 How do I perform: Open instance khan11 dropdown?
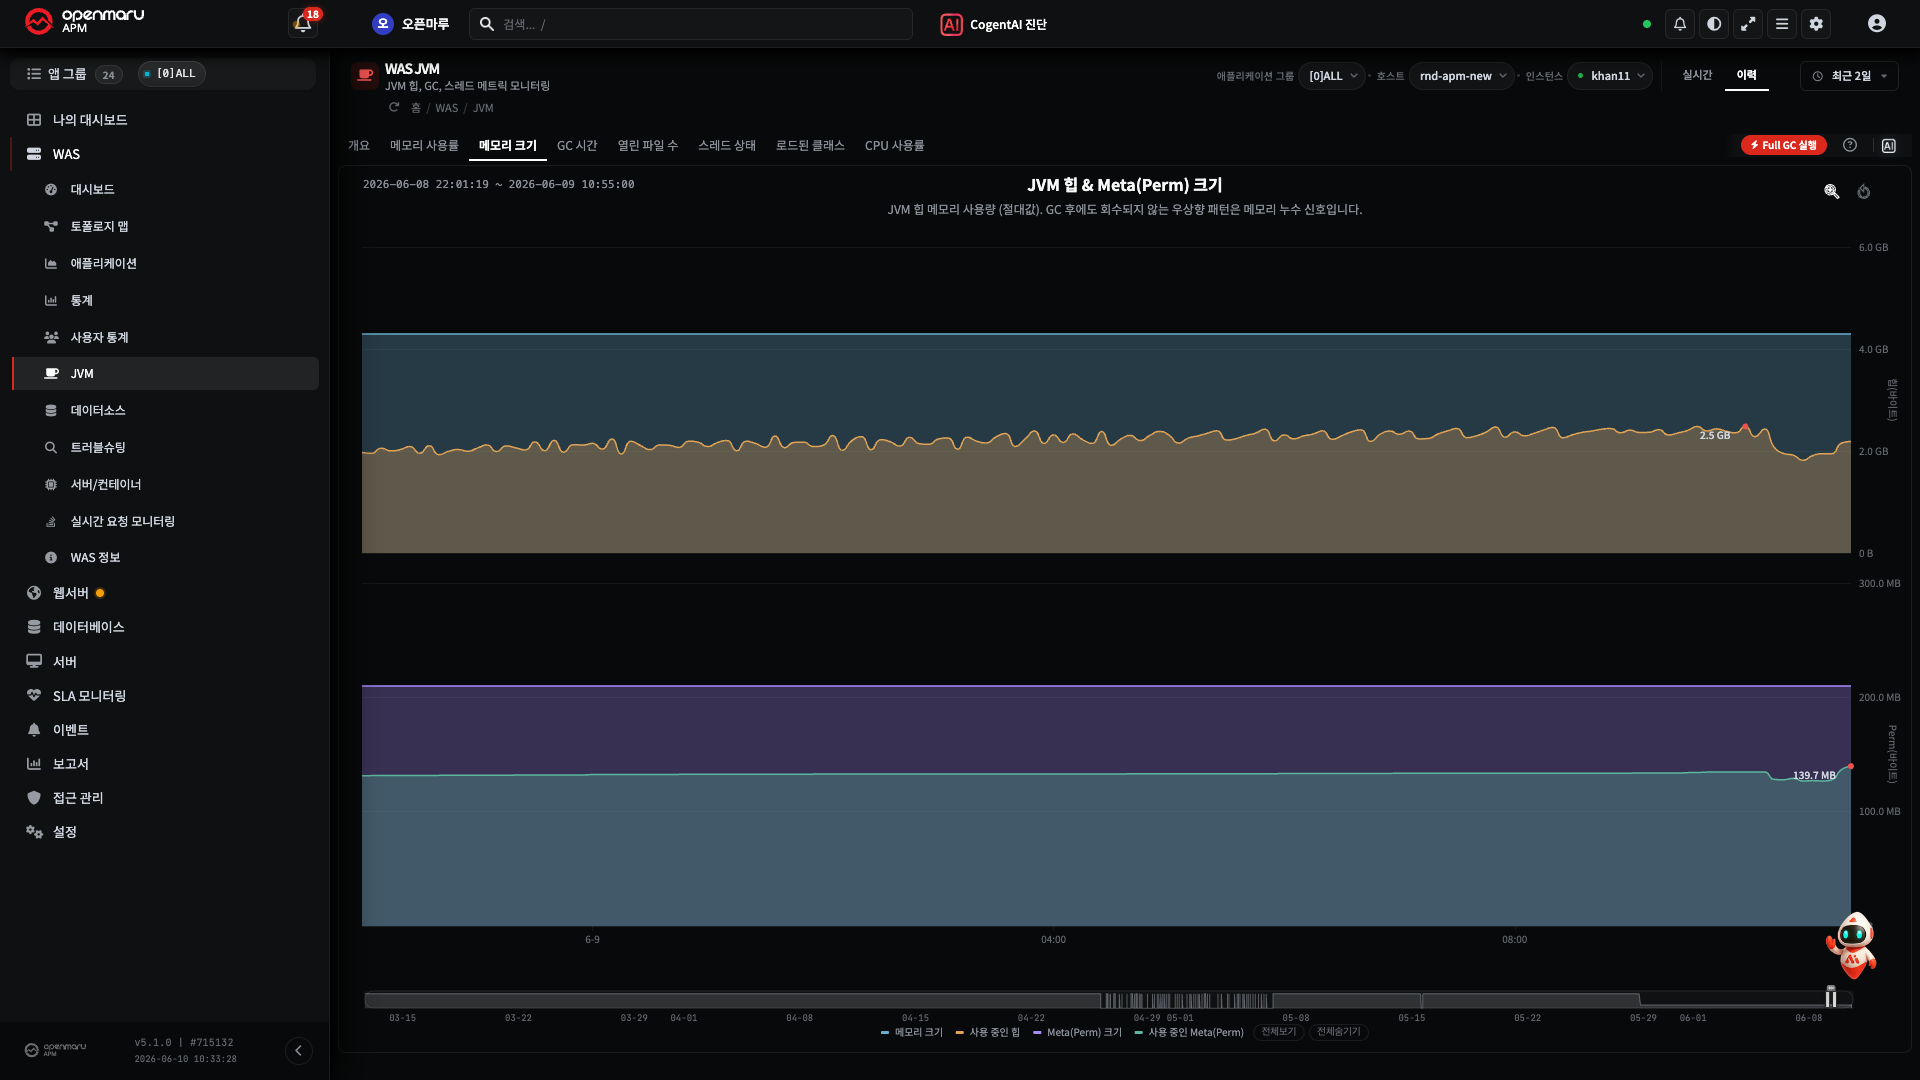pos(1610,76)
